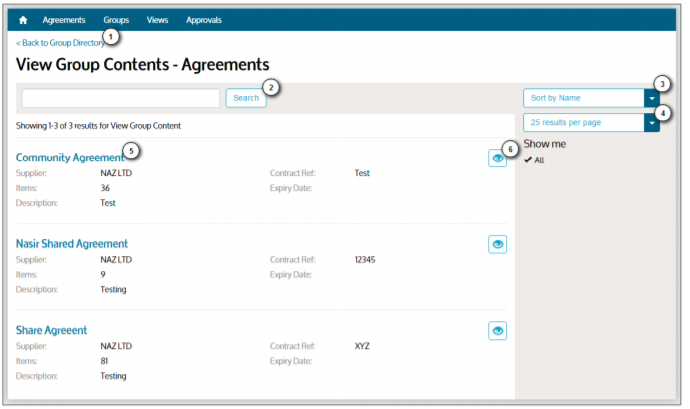Viewport: 690px width, 409px height.
Task: Open the Share Agreeent title link
Action: click(52, 330)
